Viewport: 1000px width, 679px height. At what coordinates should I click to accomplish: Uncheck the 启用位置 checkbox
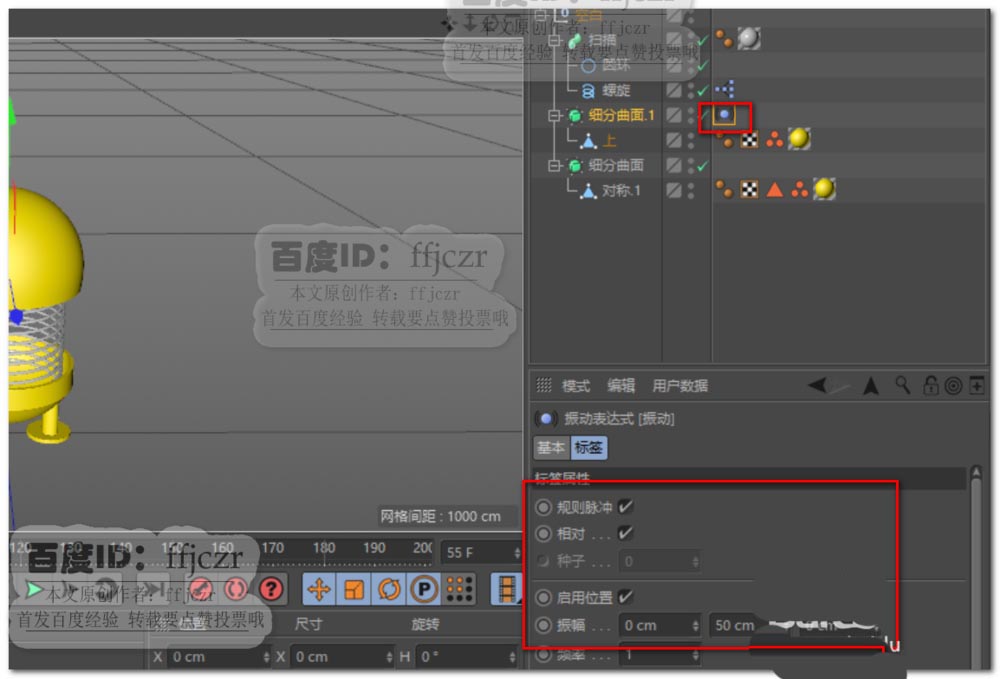[626, 597]
